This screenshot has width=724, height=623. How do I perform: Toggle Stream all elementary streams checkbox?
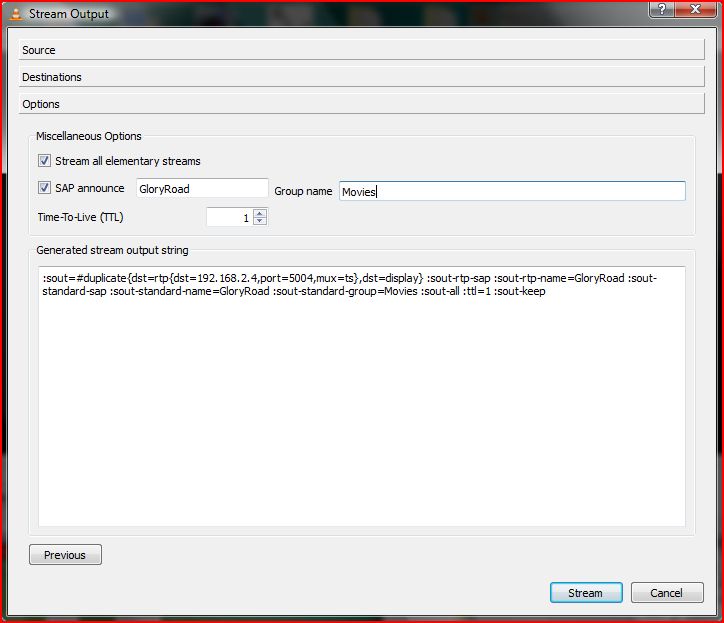(x=44, y=161)
